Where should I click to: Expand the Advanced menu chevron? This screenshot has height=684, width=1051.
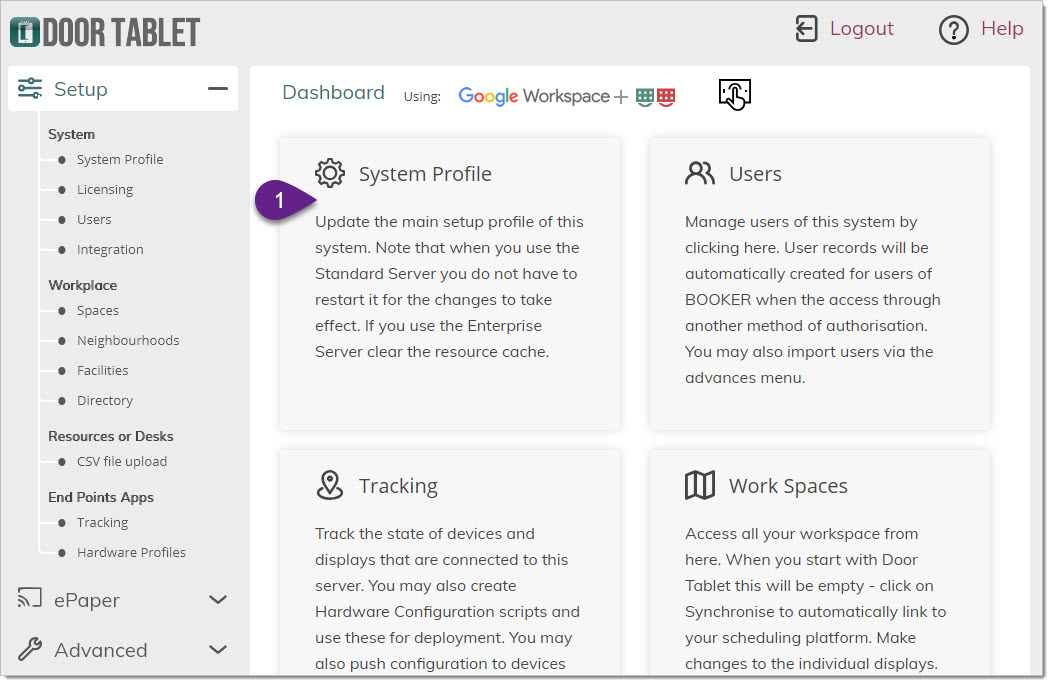[x=217, y=650]
